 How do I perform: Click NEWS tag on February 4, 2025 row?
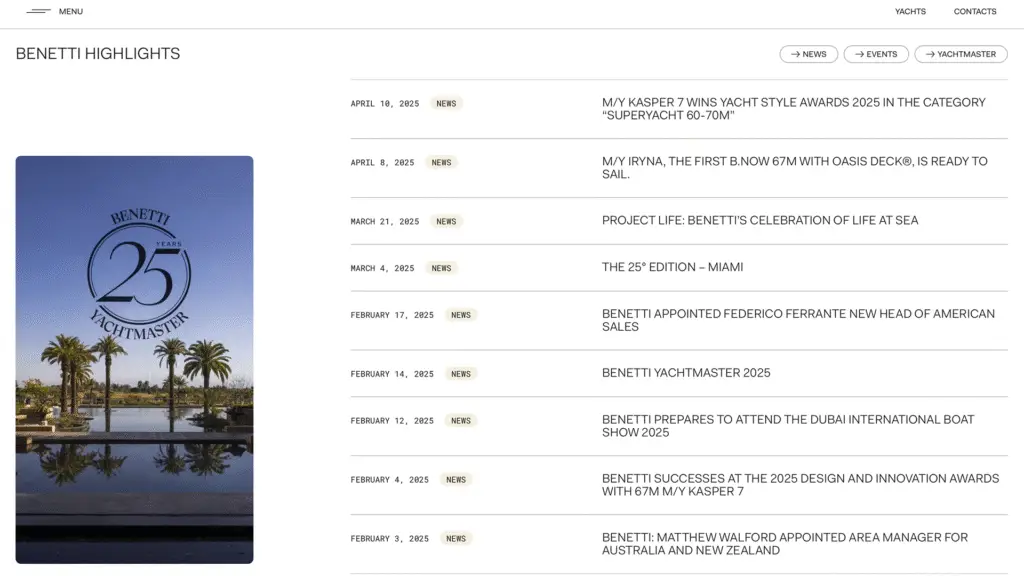click(x=456, y=479)
